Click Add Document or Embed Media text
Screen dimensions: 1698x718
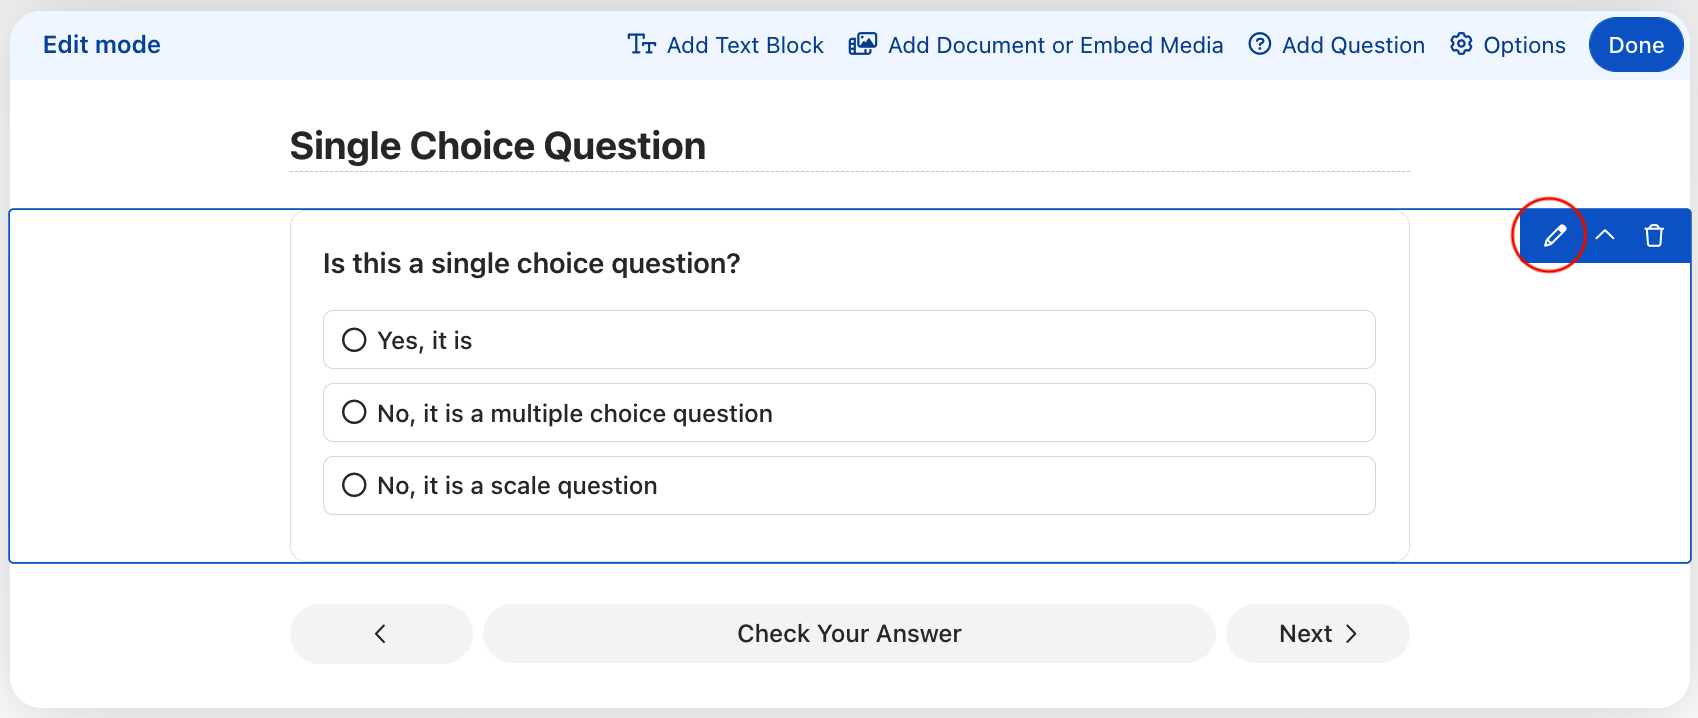coord(1055,45)
